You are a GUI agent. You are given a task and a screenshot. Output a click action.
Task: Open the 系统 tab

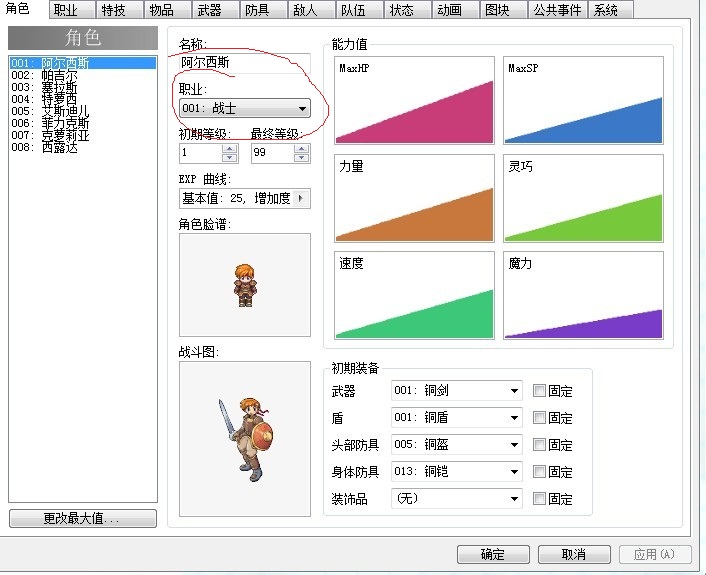[x=611, y=9]
